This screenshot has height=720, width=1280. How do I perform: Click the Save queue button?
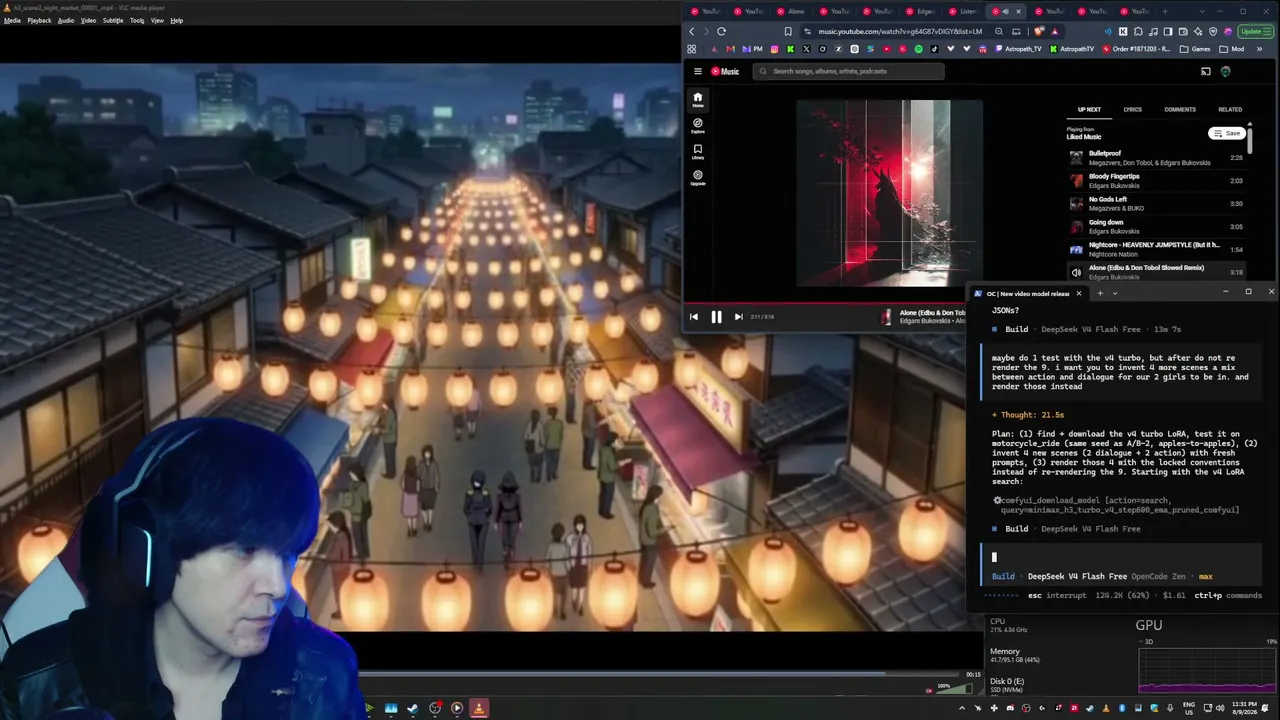coord(1227,133)
